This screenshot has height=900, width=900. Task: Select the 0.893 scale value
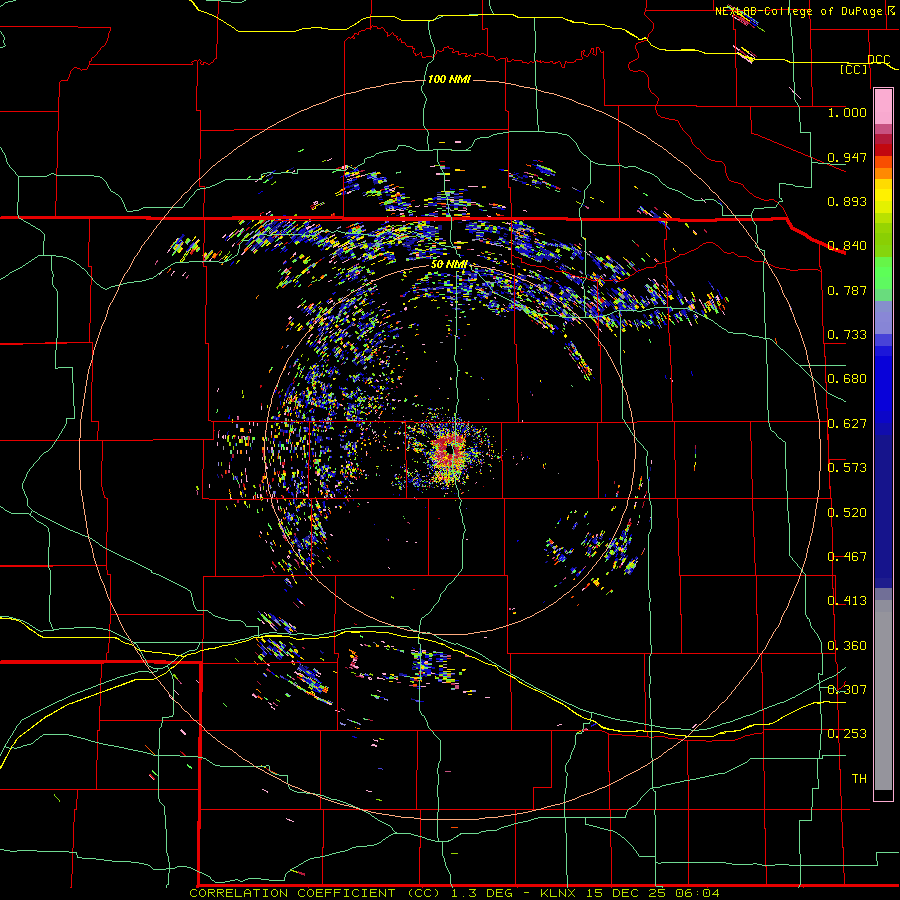(x=847, y=201)
